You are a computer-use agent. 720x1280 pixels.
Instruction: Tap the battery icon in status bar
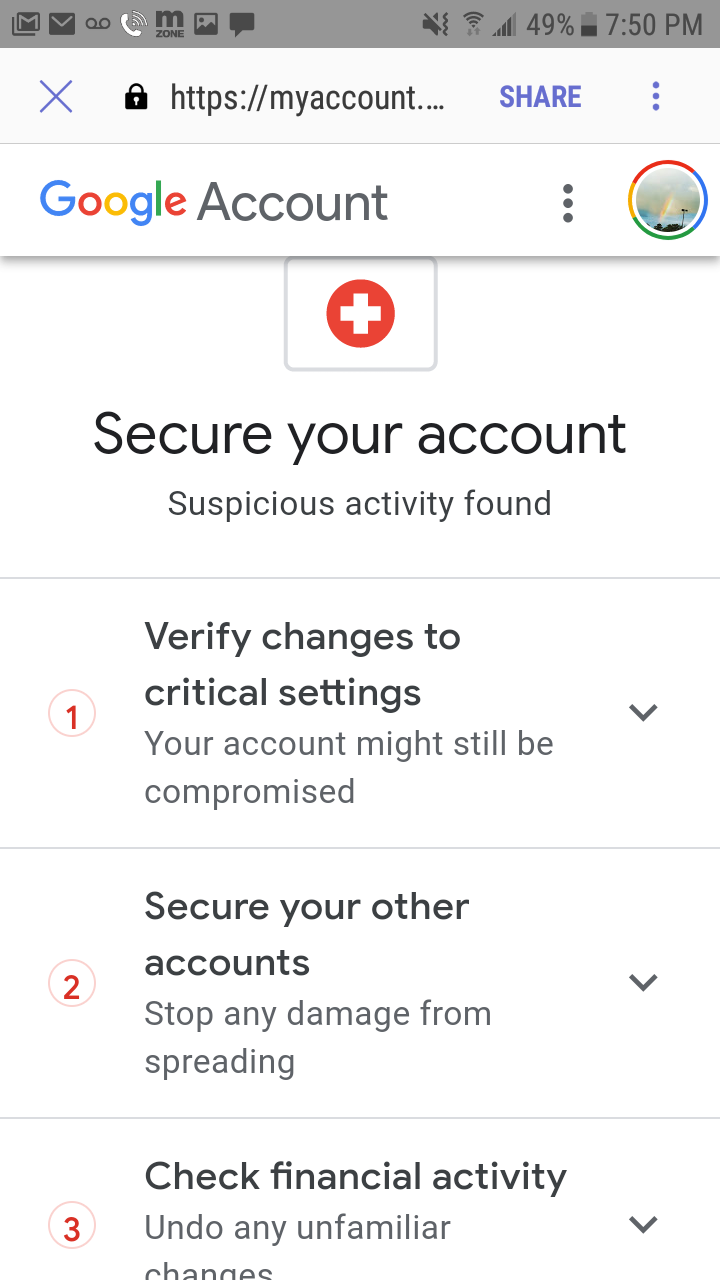(590, 23)
